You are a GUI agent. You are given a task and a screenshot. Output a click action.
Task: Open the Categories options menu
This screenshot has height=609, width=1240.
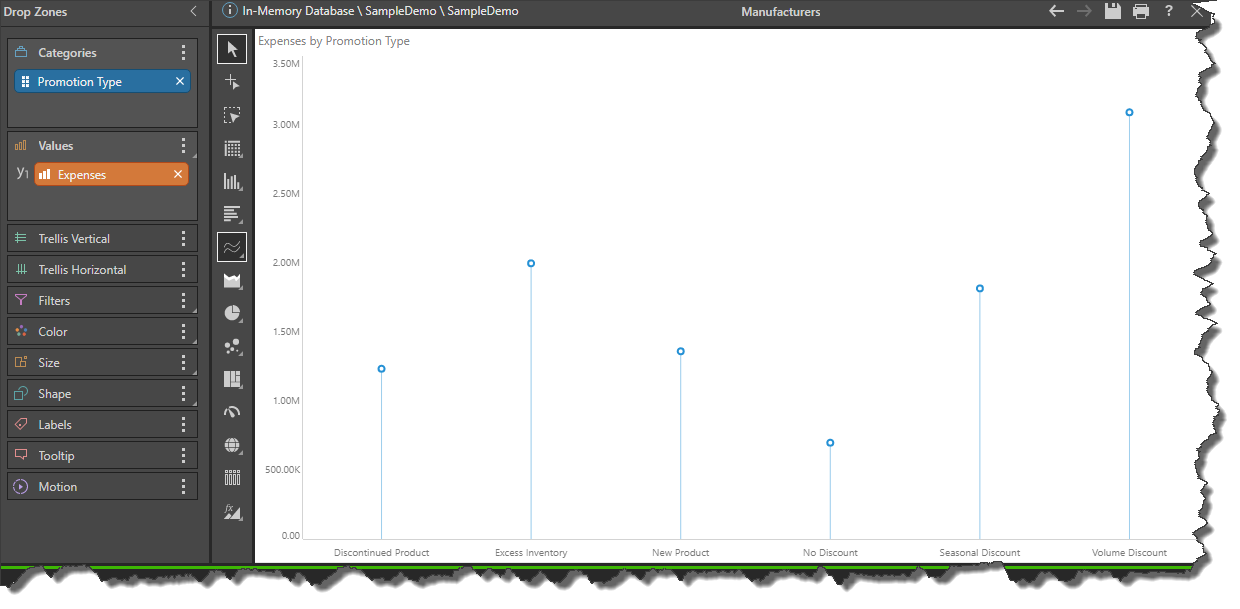[x=183, y=52]
